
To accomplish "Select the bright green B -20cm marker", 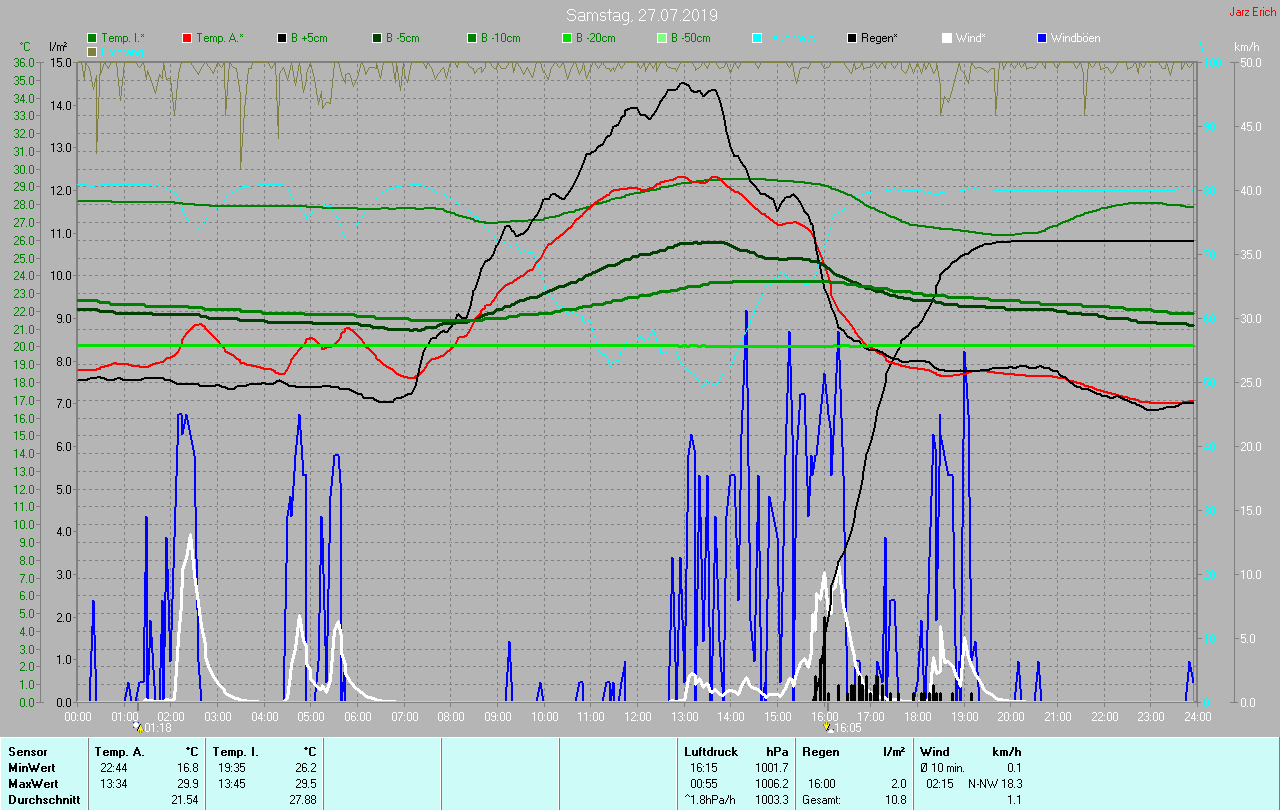I will pos(566,38).
